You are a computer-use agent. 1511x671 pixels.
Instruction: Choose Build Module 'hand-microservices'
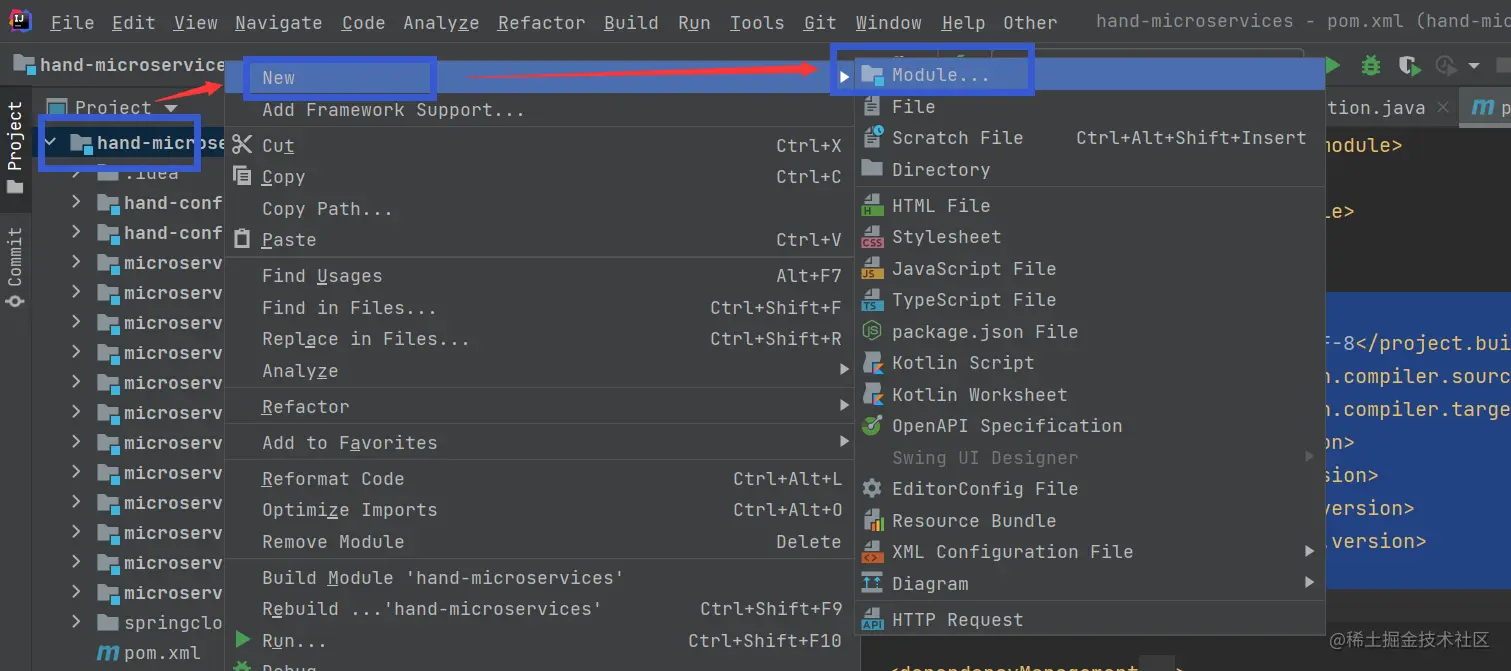540,578
